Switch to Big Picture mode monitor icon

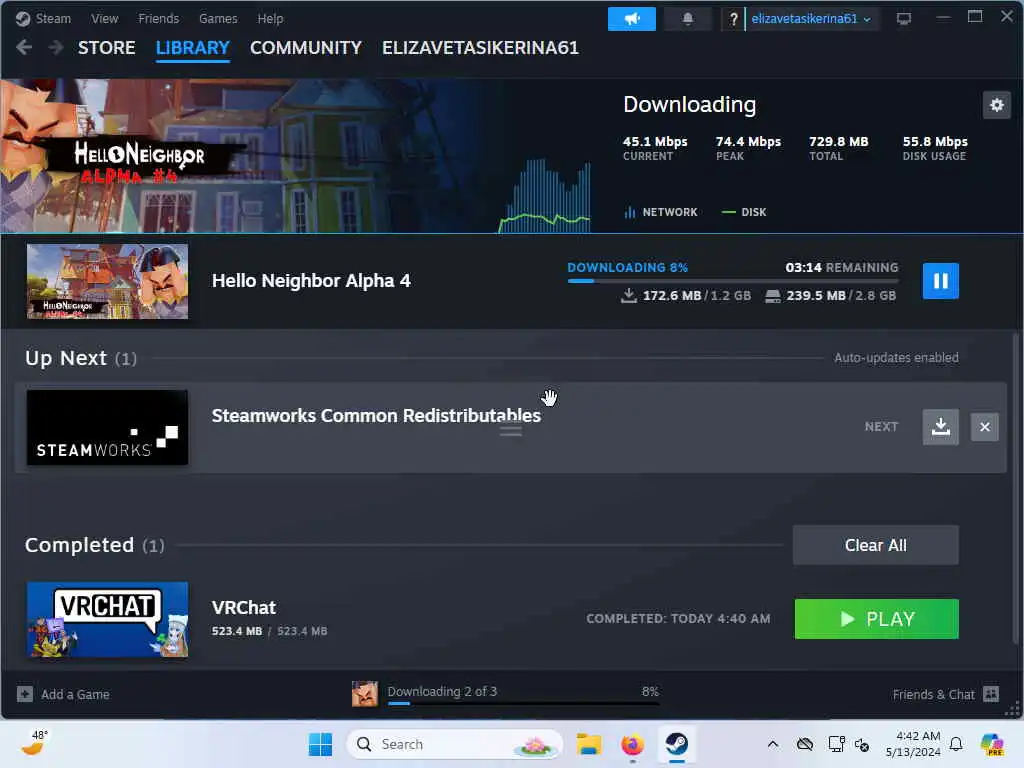pyautogui.click(x=904, y=19)
